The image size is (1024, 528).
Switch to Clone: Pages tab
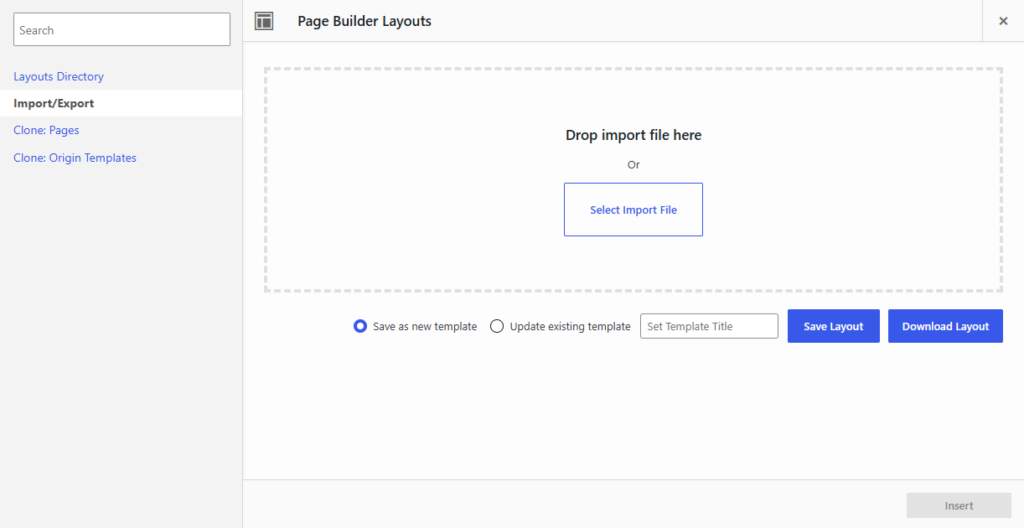pos(46,130)
